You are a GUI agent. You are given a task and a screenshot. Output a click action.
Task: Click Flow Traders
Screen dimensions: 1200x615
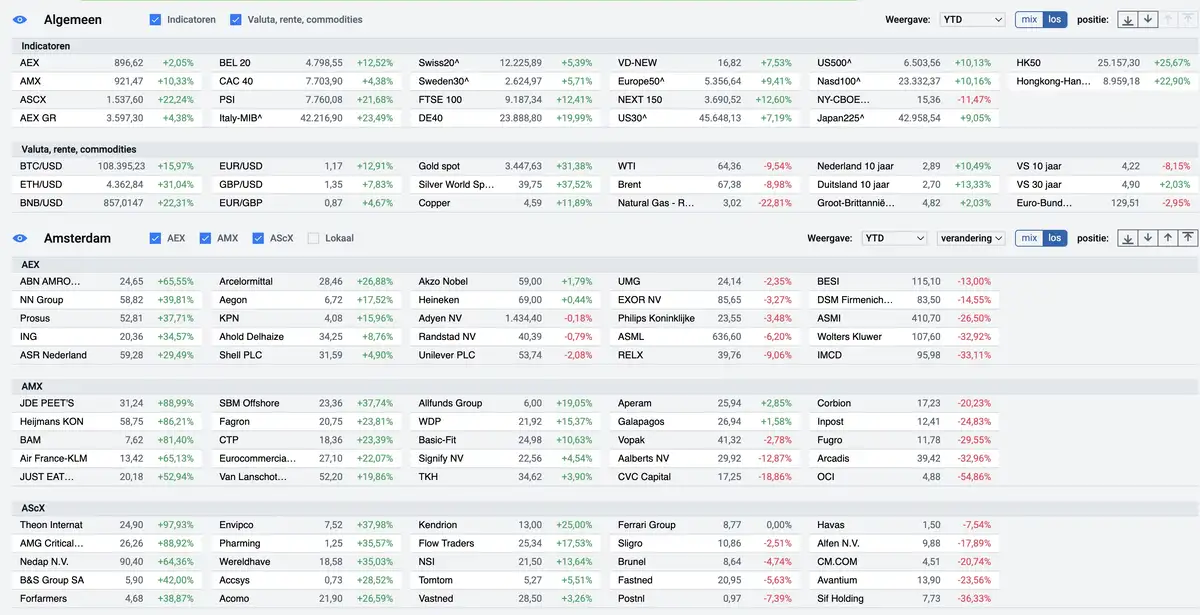click(446, 543)
